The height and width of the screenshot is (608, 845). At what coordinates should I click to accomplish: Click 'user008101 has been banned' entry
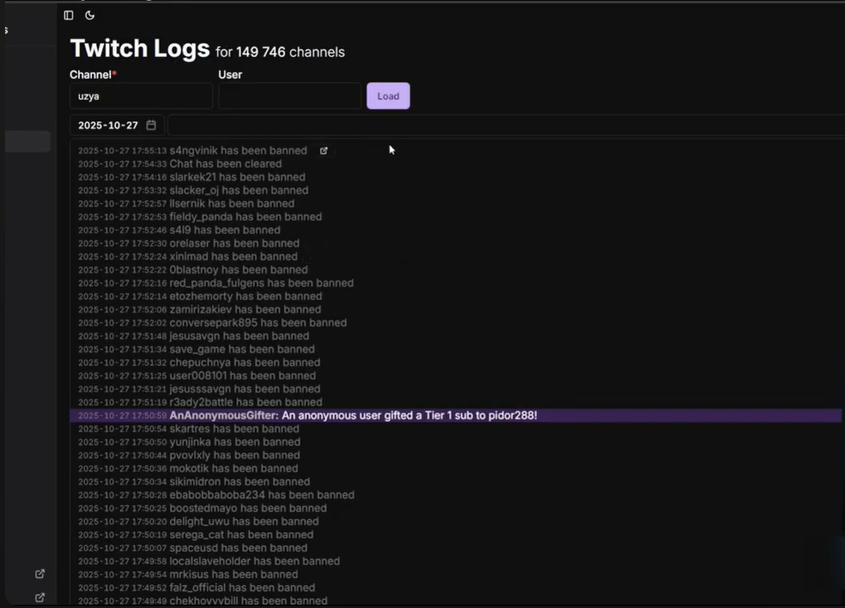pos(243,376)
